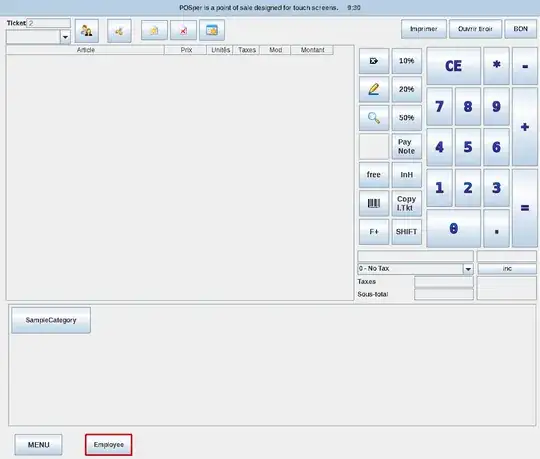Image resolution: width=540 pixels, height=459 pixels.
Task: Click the Sous-total amount field
Action: (444, 294)
